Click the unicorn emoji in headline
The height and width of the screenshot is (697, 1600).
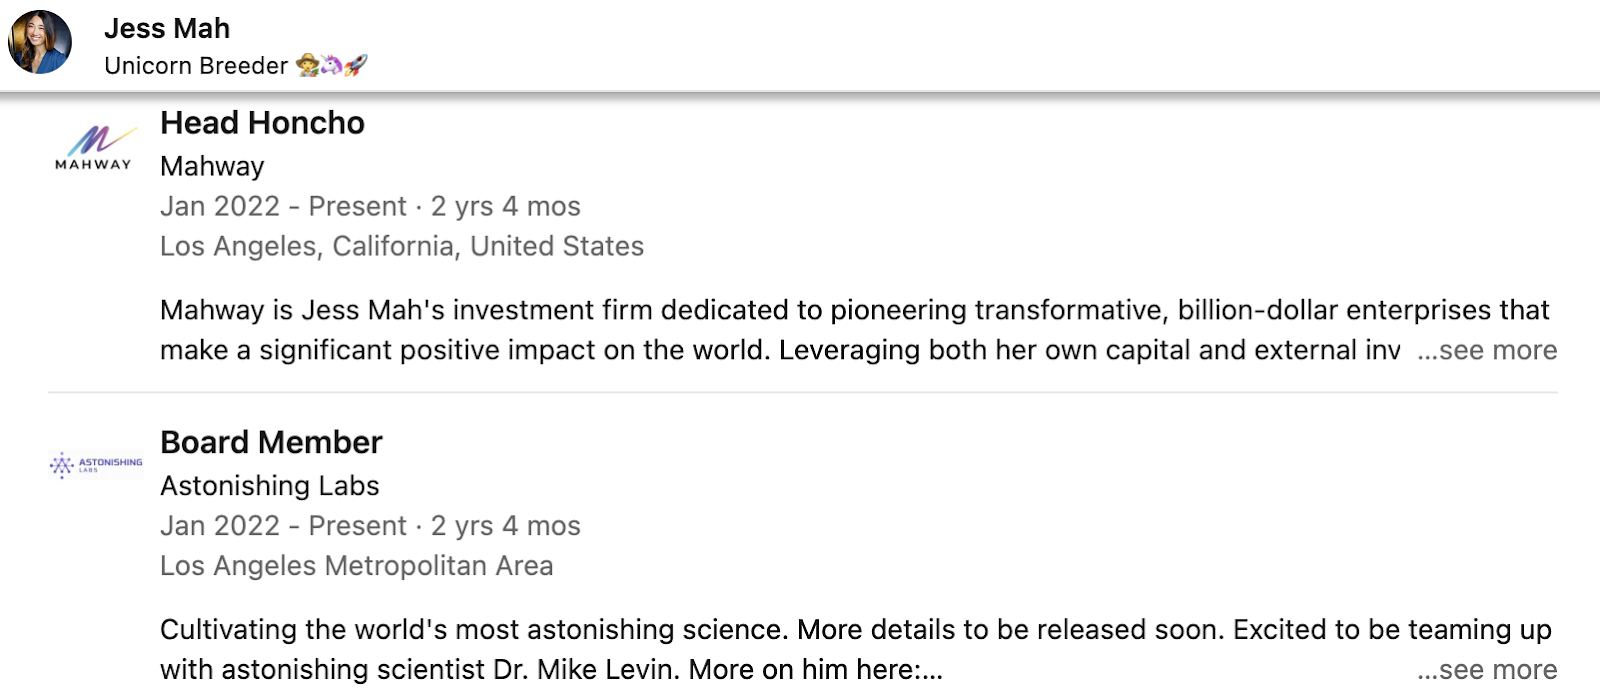click(331, 66)
